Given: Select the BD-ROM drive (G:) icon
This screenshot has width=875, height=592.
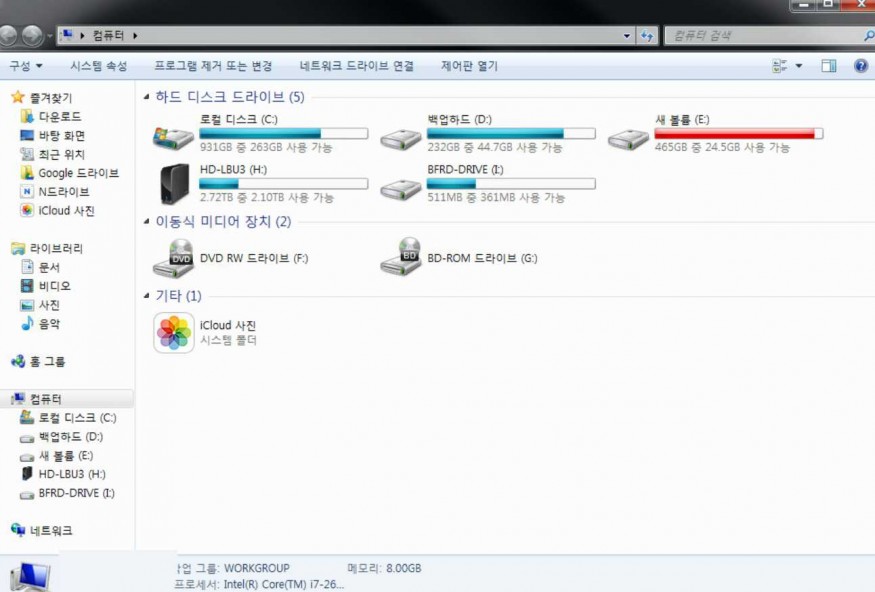Looking at the screenshot, I should [401, 257].
